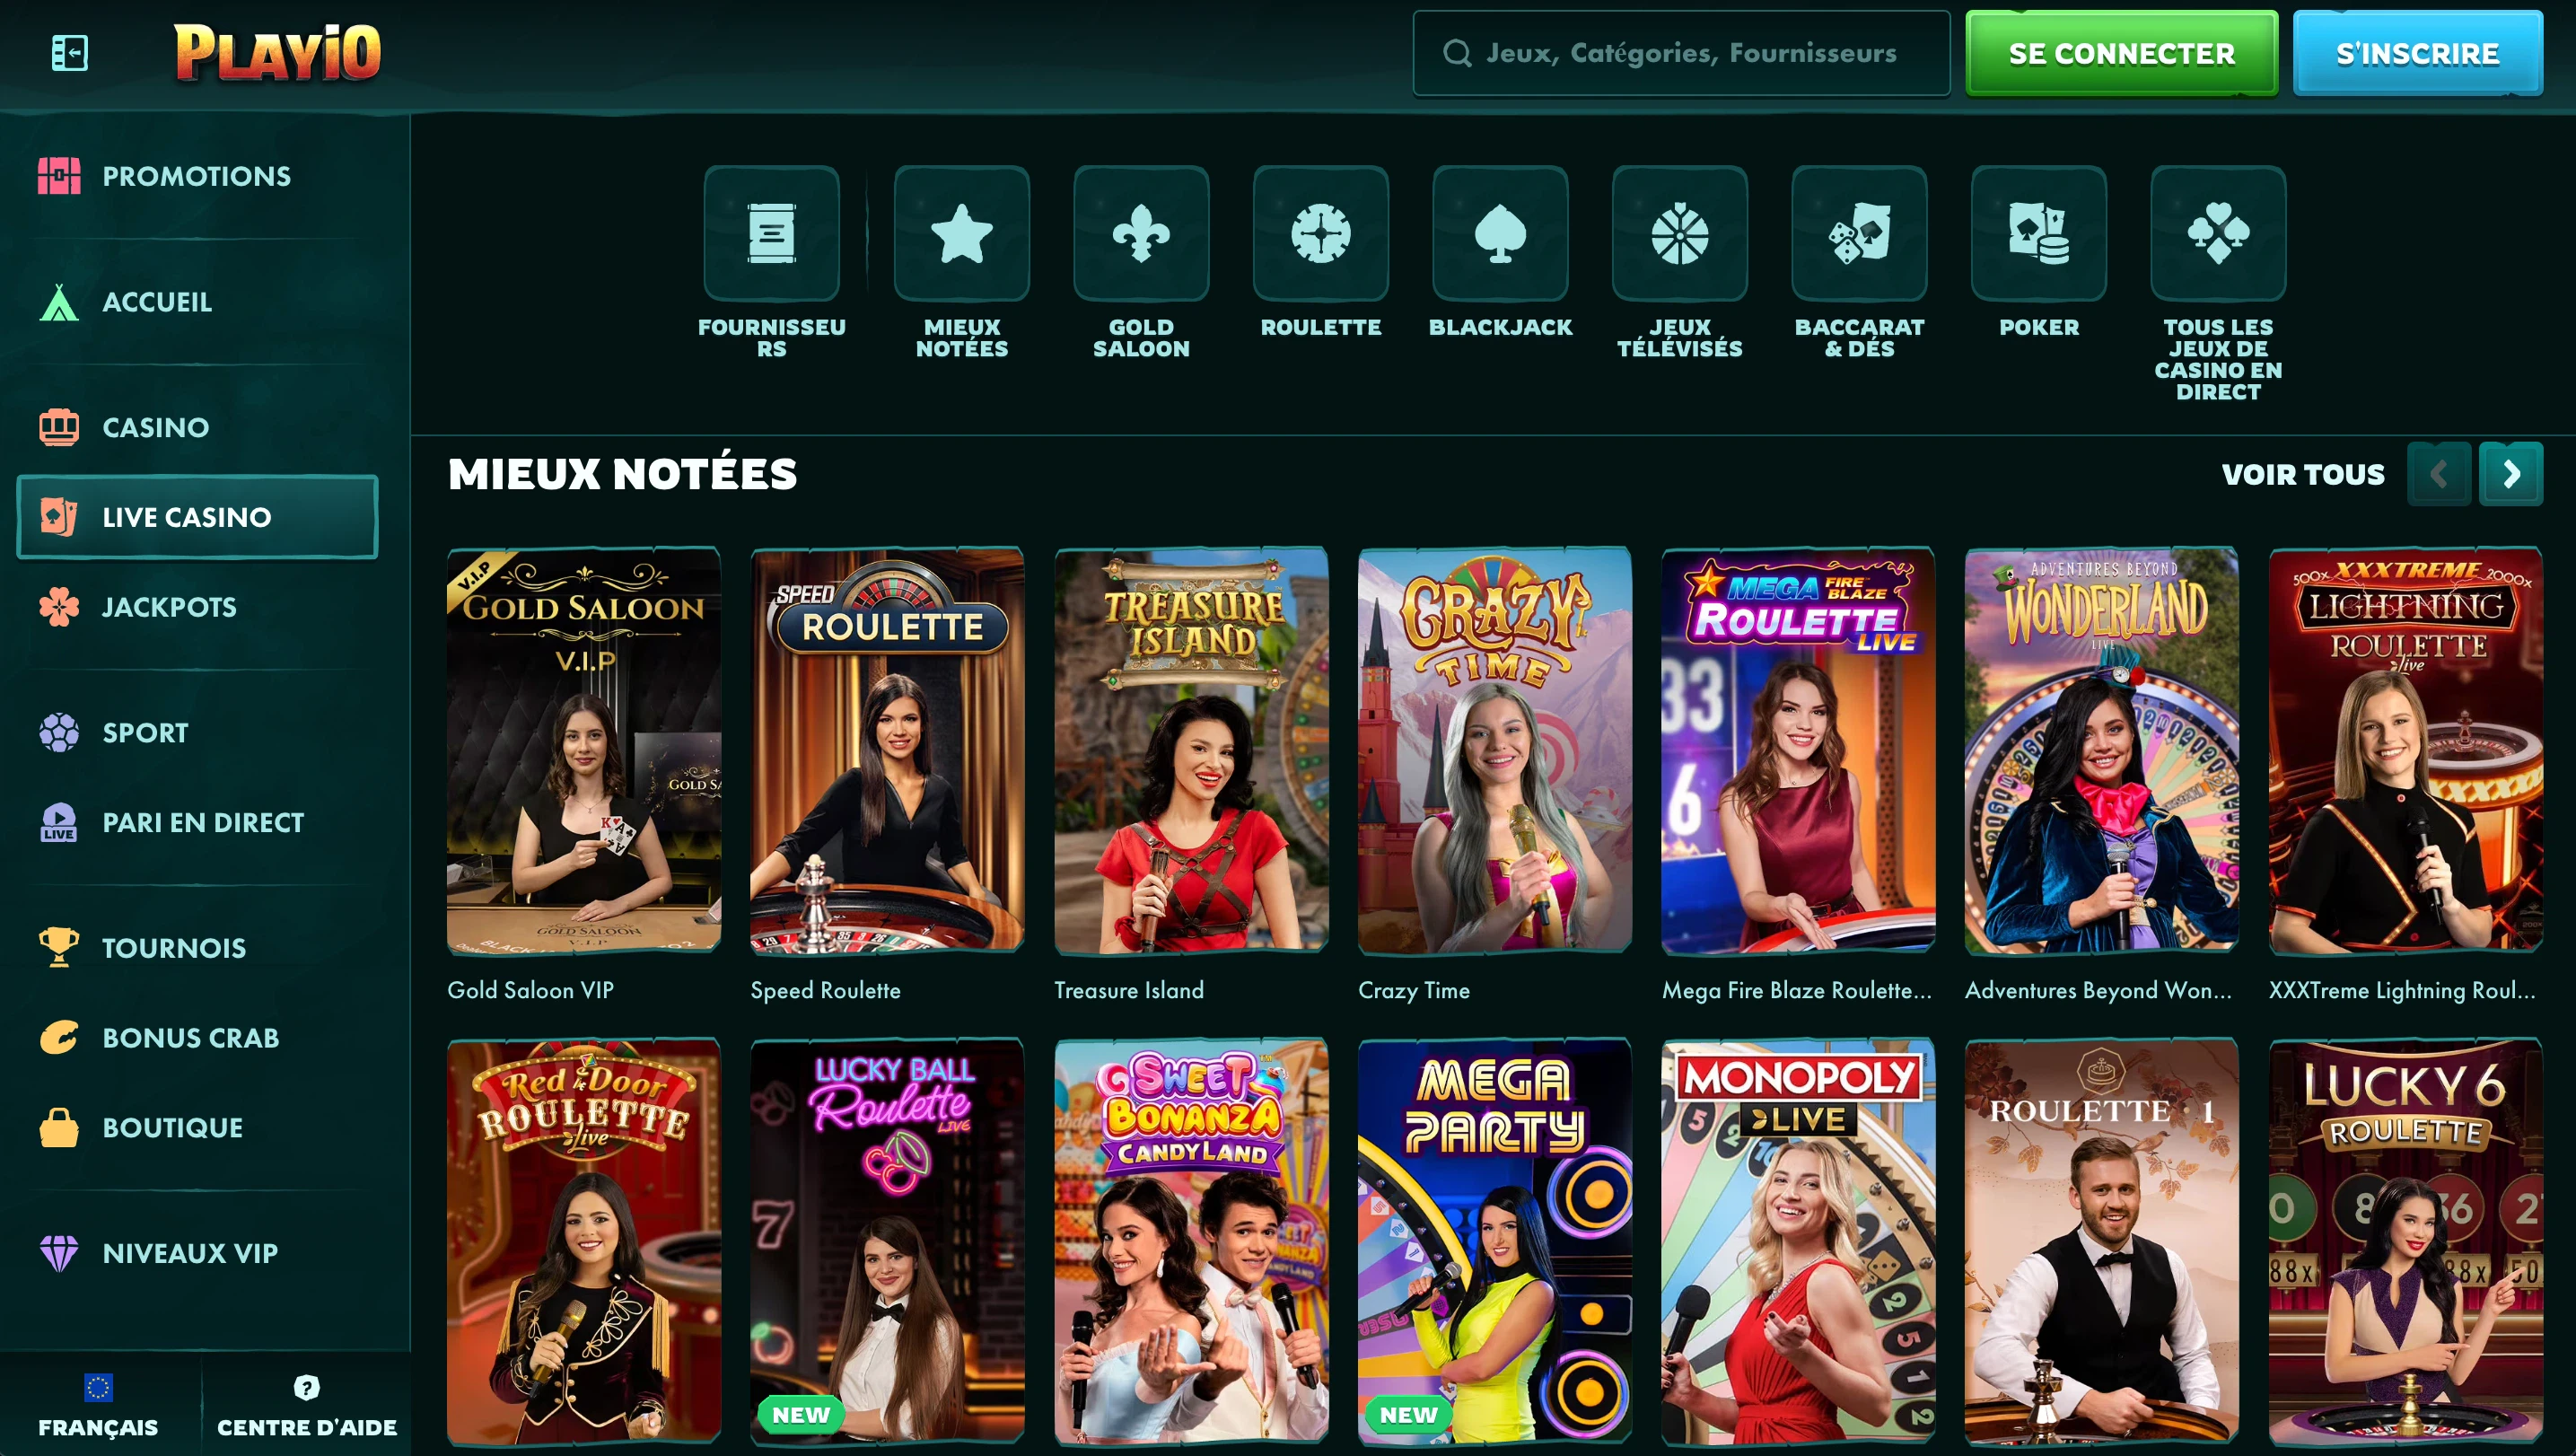
Task: Click the EU flag language icon
Action: pos(98,1387)
